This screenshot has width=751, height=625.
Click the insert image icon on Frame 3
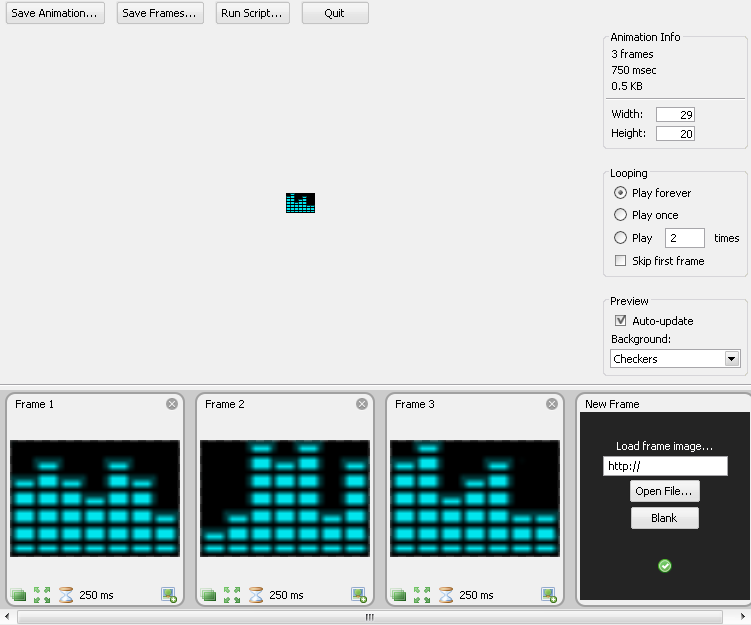[549, 595]
